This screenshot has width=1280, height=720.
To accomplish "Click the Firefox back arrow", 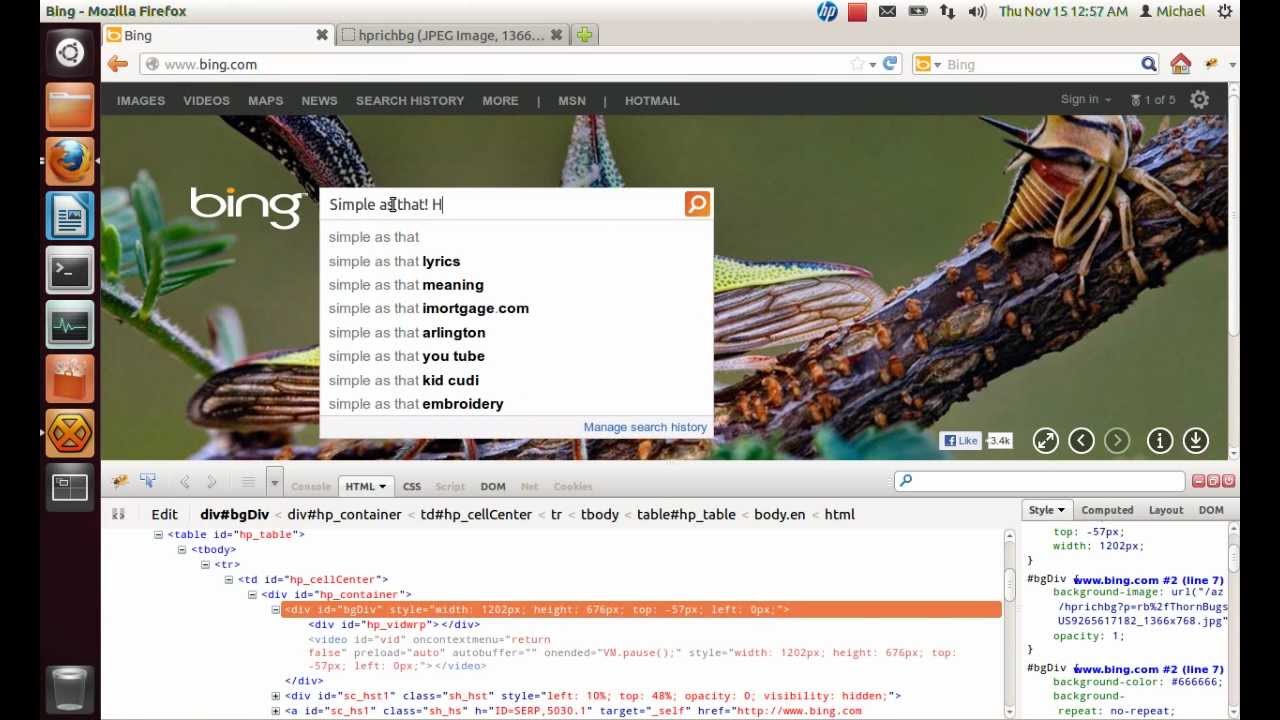I will coord(118,64).
